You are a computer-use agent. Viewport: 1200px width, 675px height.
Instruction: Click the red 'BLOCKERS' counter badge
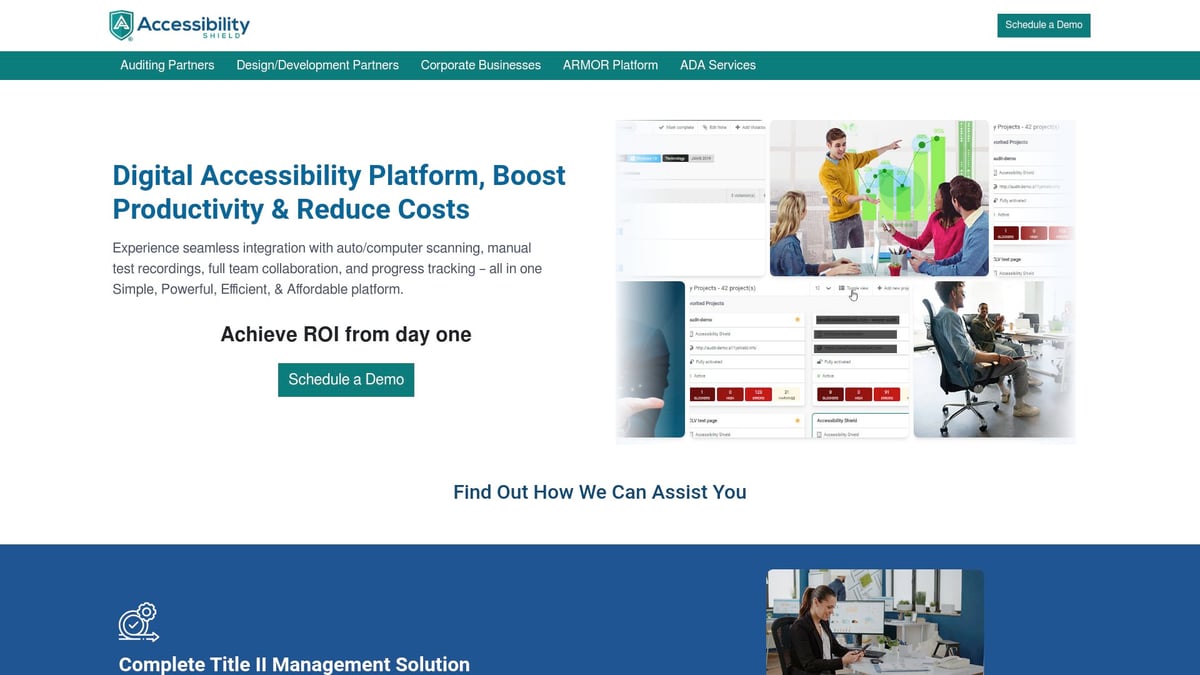[x=702, y=394]
